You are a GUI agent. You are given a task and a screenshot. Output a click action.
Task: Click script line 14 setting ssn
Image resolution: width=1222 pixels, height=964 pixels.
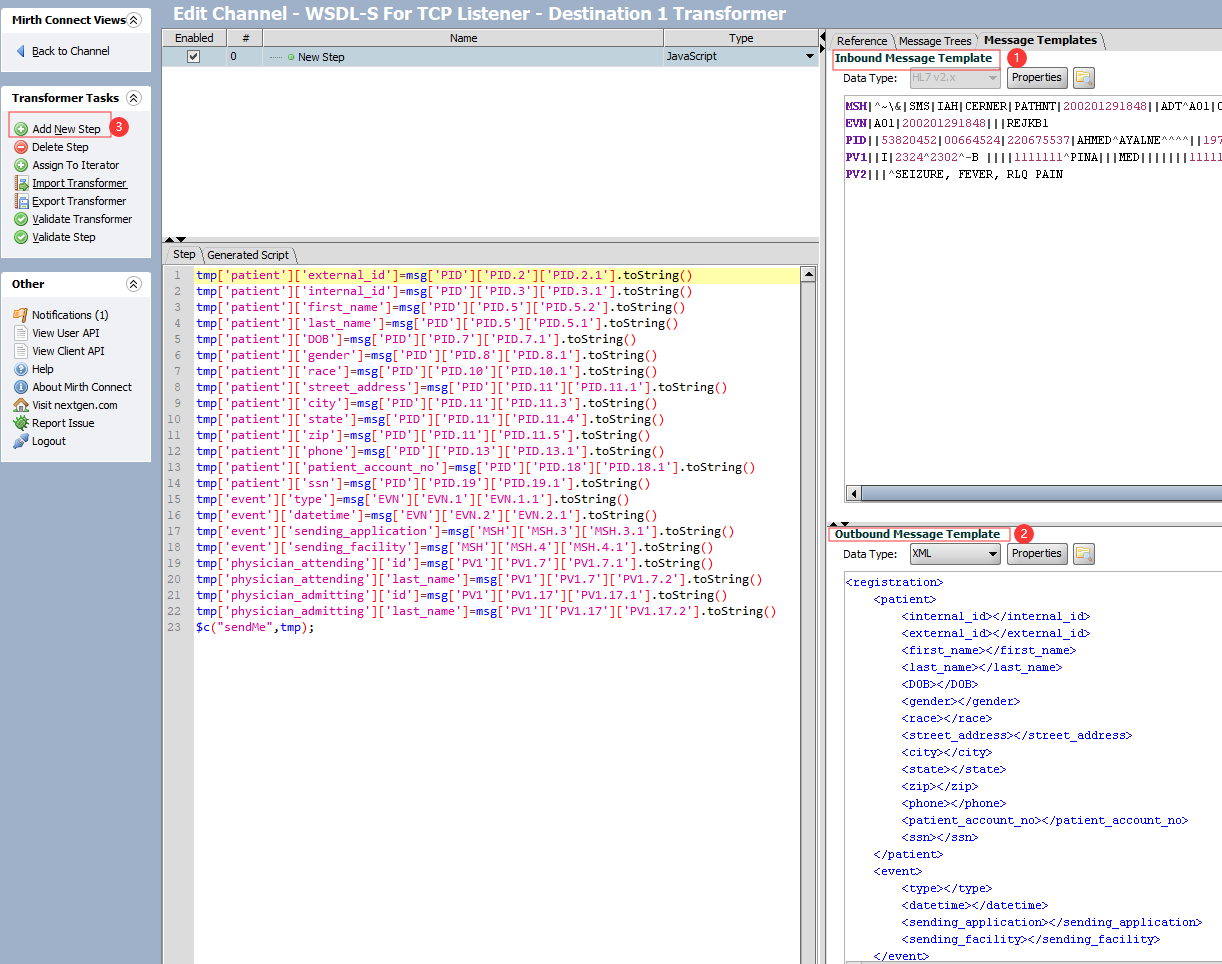pos(423,483)
